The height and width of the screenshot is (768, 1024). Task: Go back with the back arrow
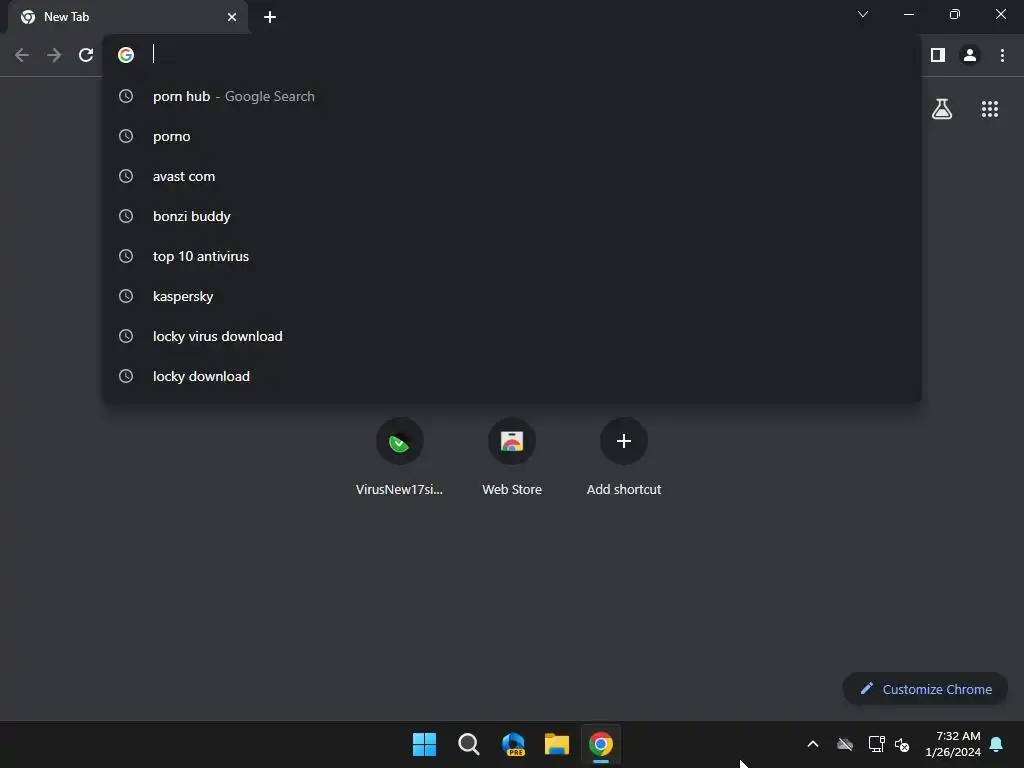click(22, 55)
